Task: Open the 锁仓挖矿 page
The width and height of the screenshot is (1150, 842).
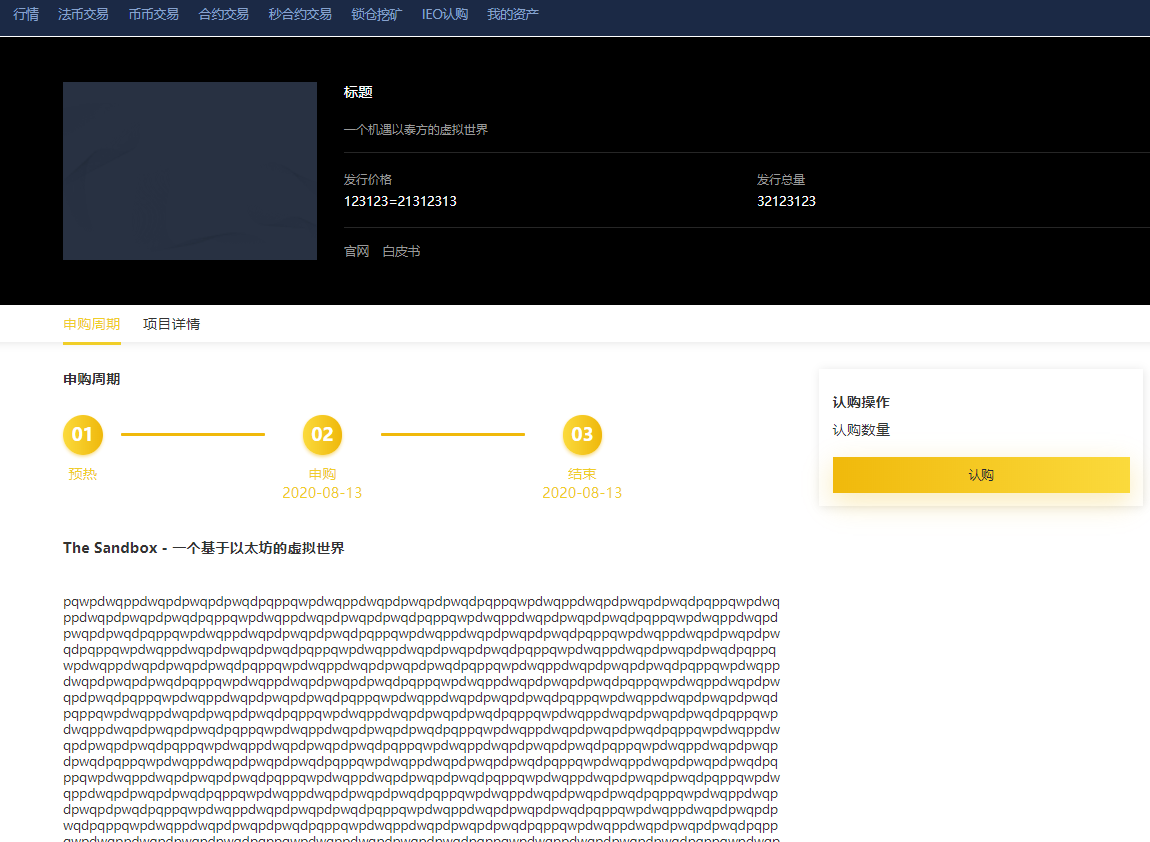Action: coord(377,15)
